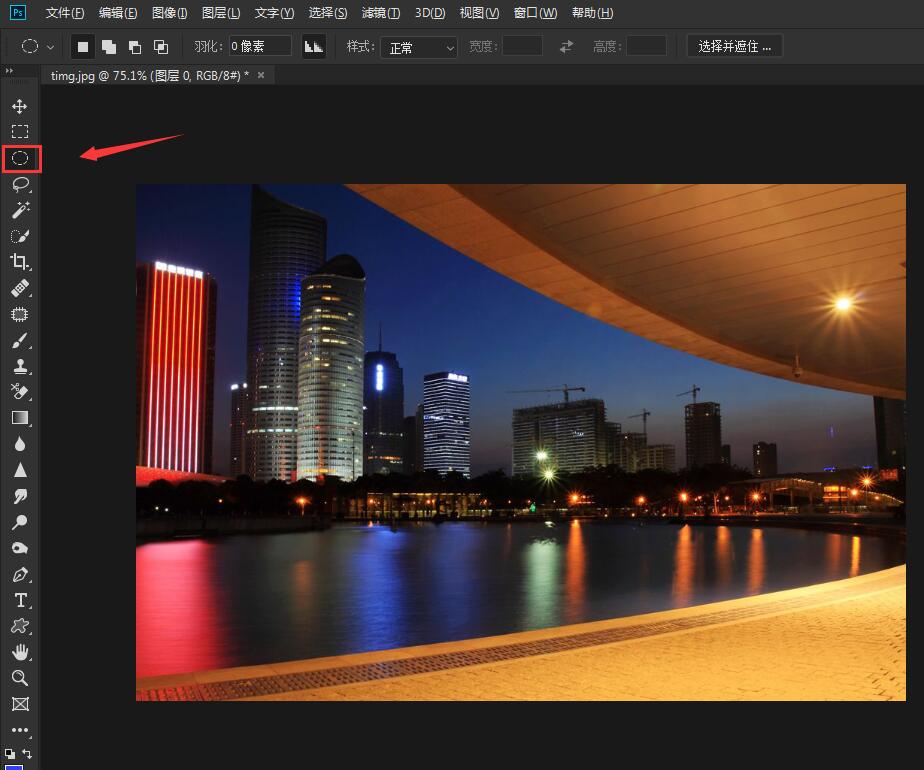
Task: Click the 羽化 feather input field
Action: tap(260, 47)
